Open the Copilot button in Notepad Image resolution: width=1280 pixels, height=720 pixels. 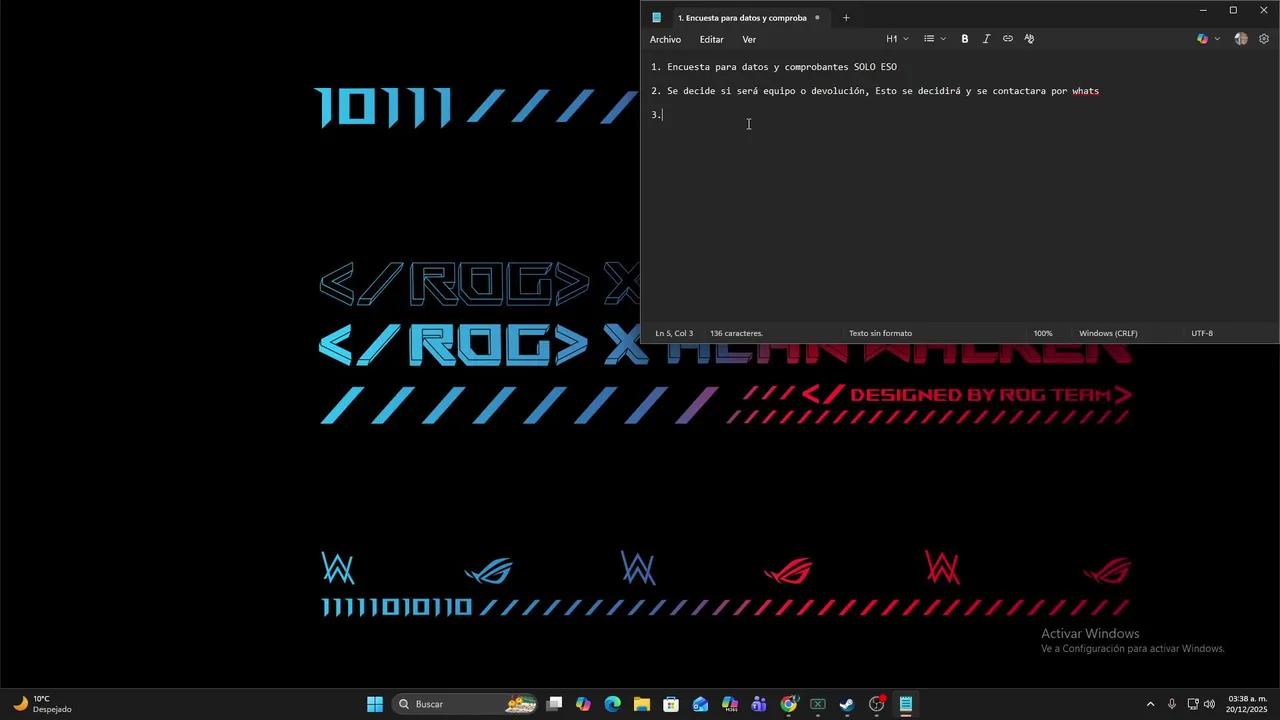click(1202, 39)
